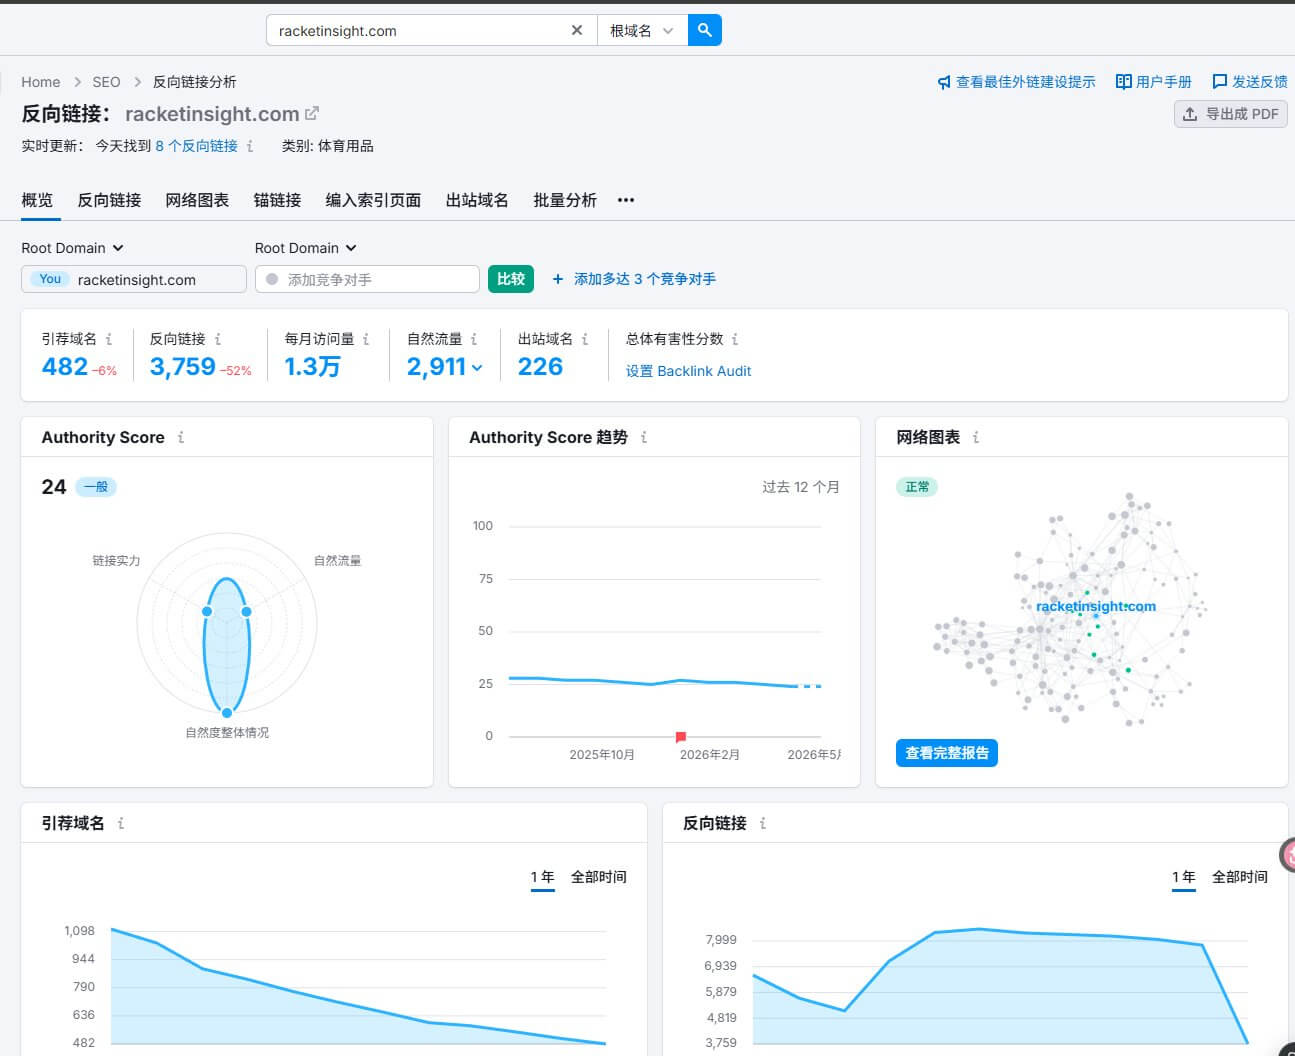The width and height of the screenshot is (1295, 1056).
Task: Click the 482 referring domains value
Action: [x=65, y=367]
